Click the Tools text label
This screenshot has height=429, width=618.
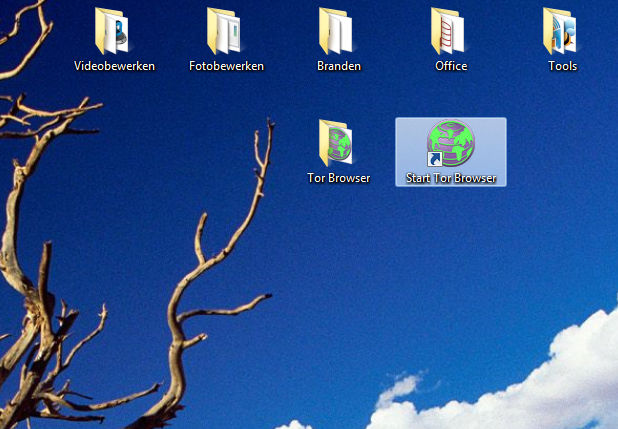563,67
